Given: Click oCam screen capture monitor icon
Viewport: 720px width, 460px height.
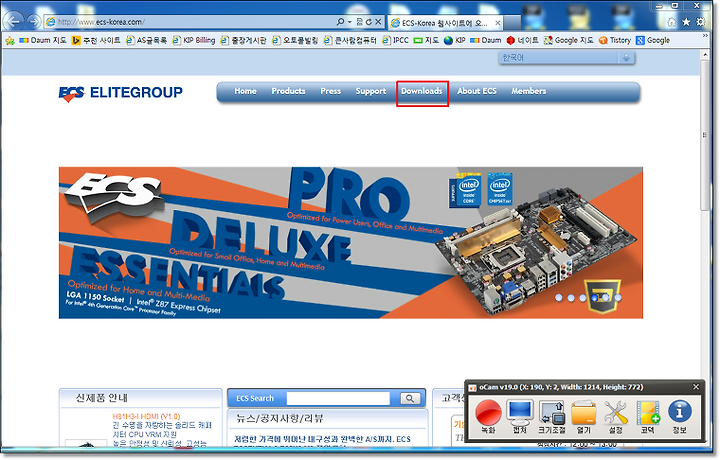Looking at the screenshot, I should 520,416.
